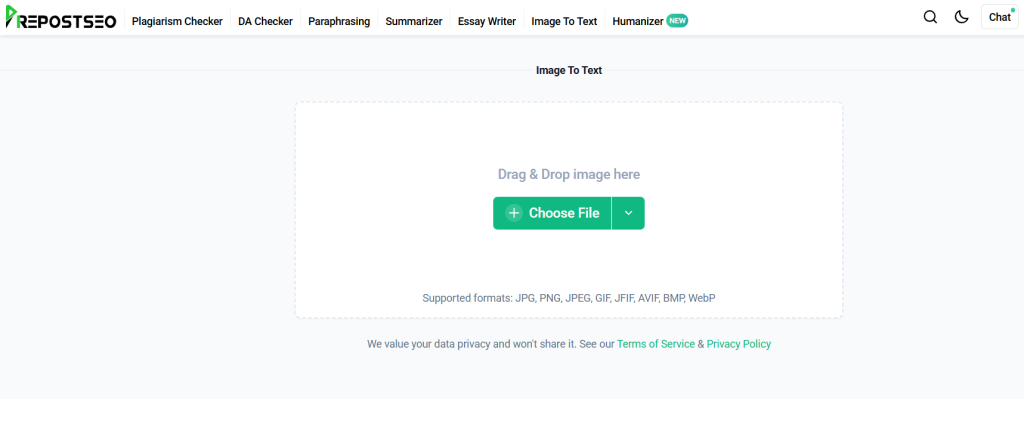The height and width of the screenshot is (424, 1024).
Task: Open the Chat button
Action: [999, 17]
